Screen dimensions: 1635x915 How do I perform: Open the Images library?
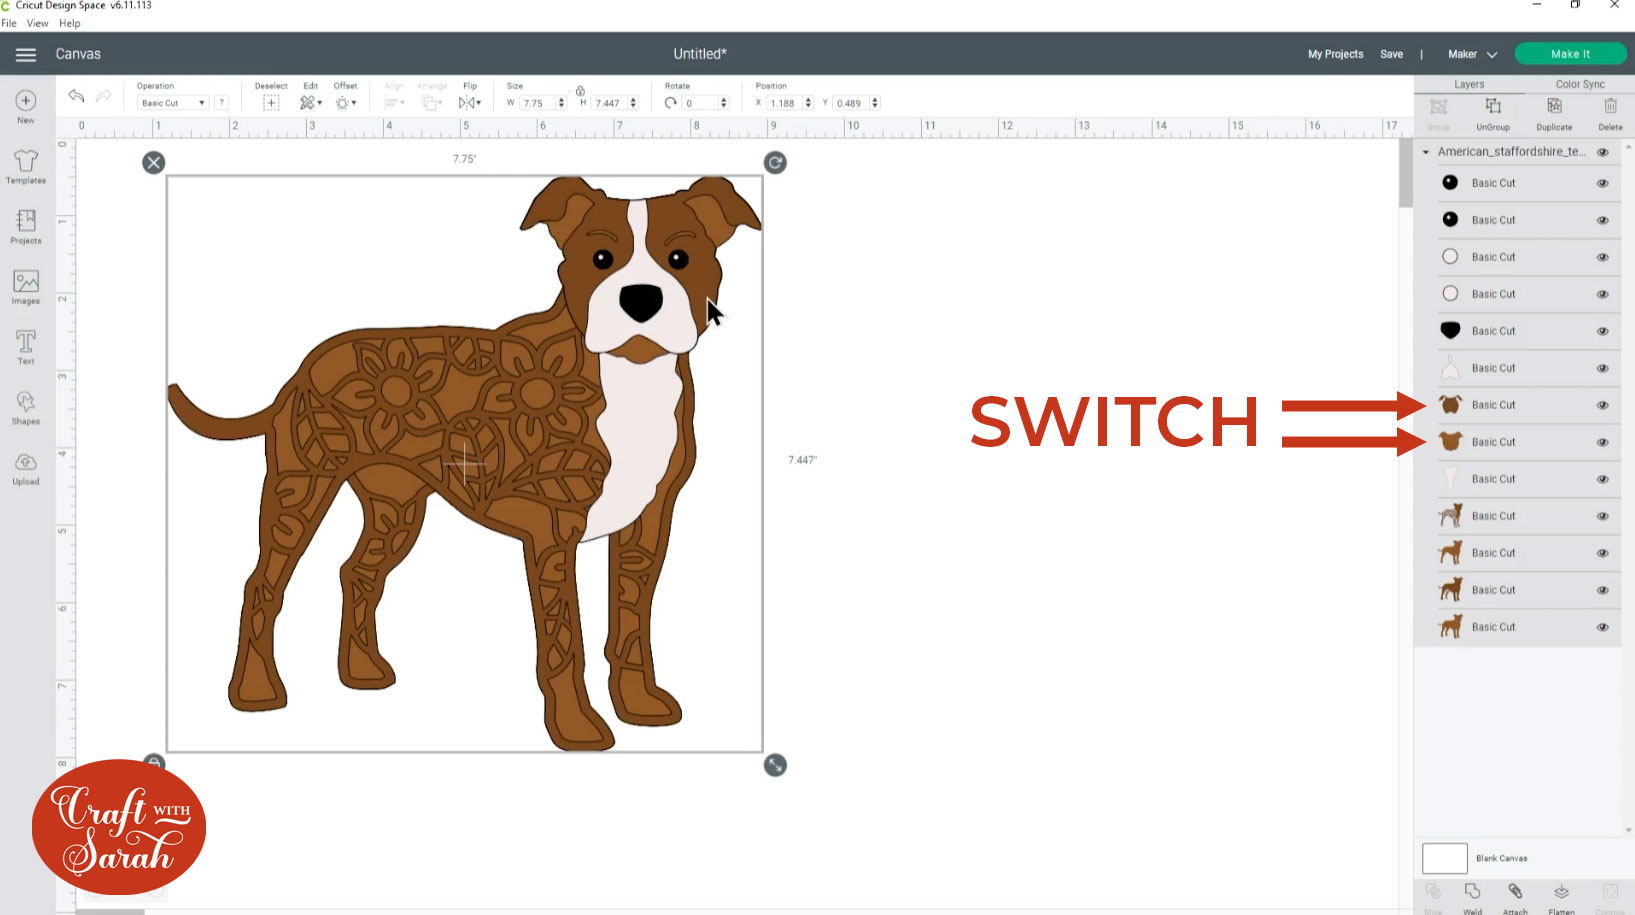(x=26, y=286)
